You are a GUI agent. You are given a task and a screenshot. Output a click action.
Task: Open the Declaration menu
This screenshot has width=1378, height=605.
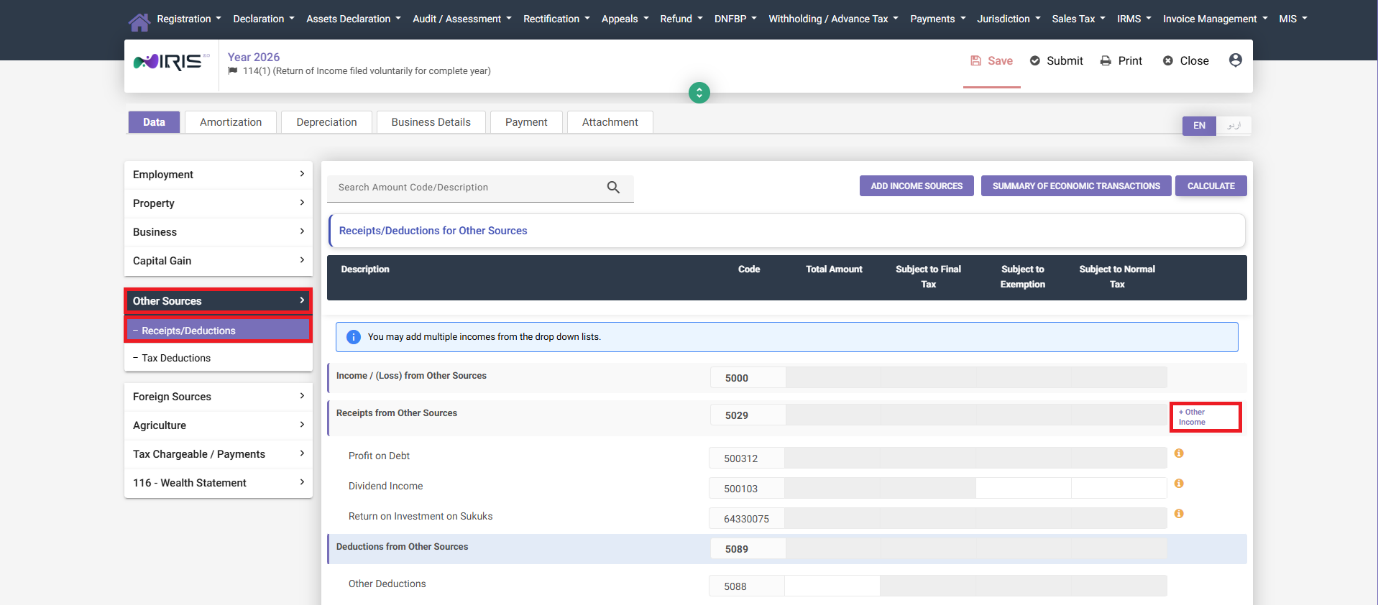tap(264, 19)
